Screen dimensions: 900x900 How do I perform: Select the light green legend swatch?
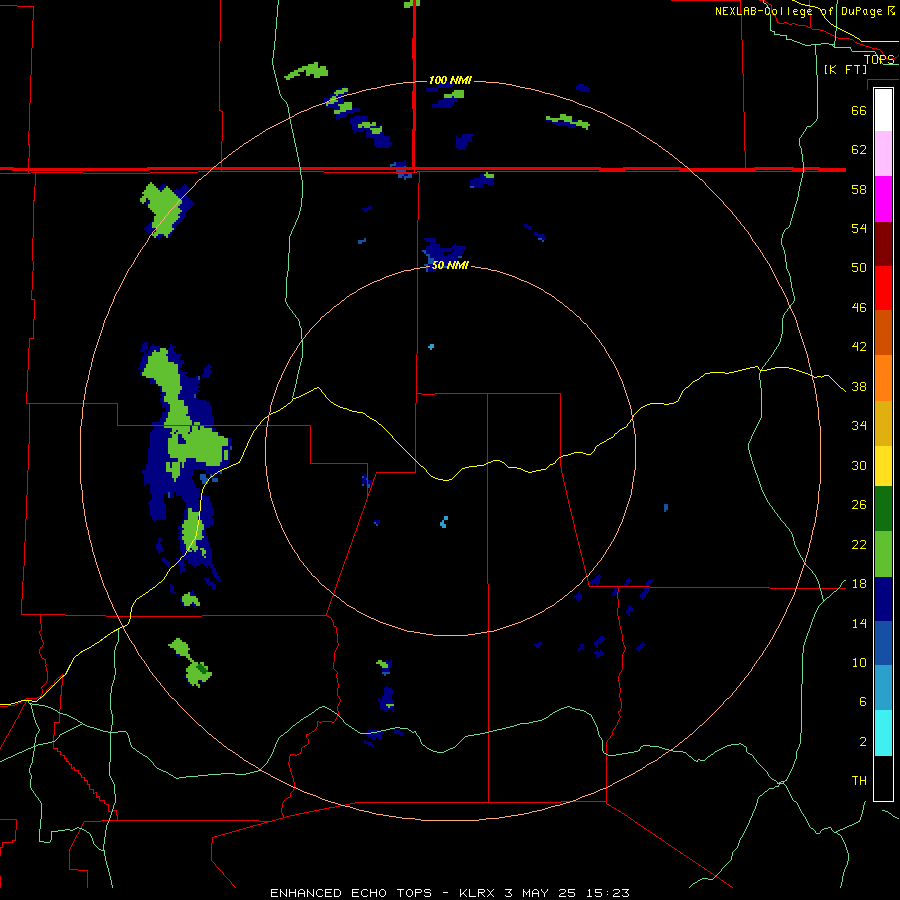pyautogui.click(x=883, y=554)
